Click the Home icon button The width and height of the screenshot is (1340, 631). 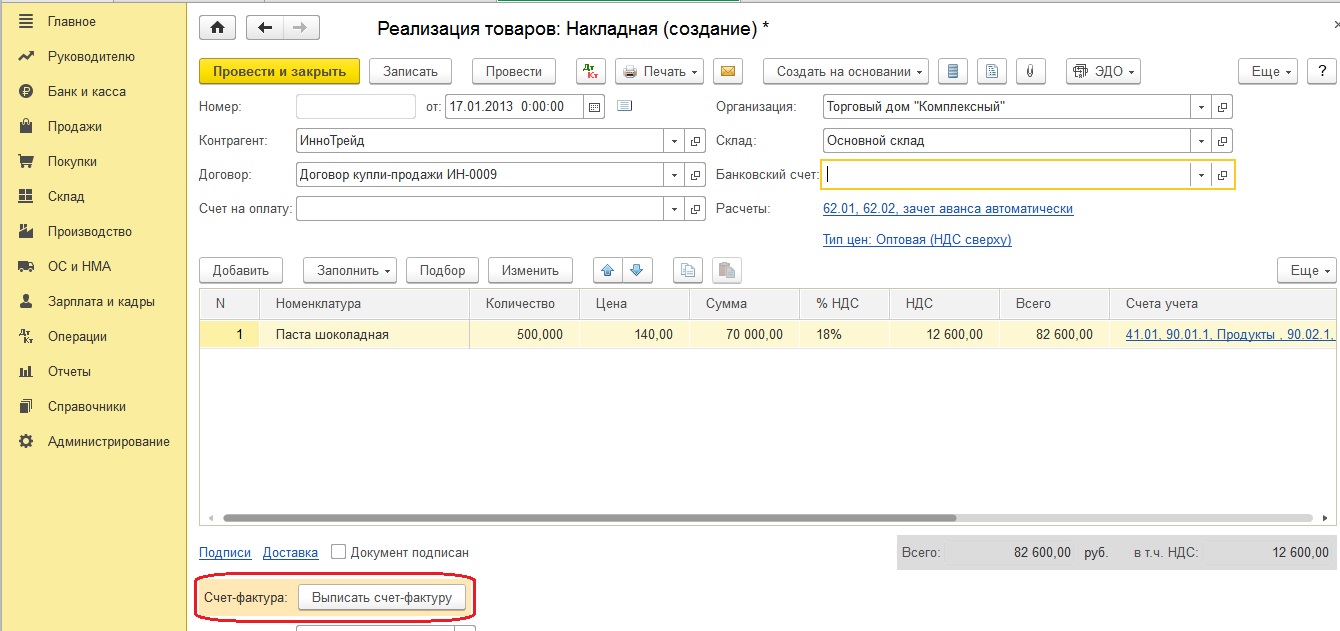[x=217, y=28]
